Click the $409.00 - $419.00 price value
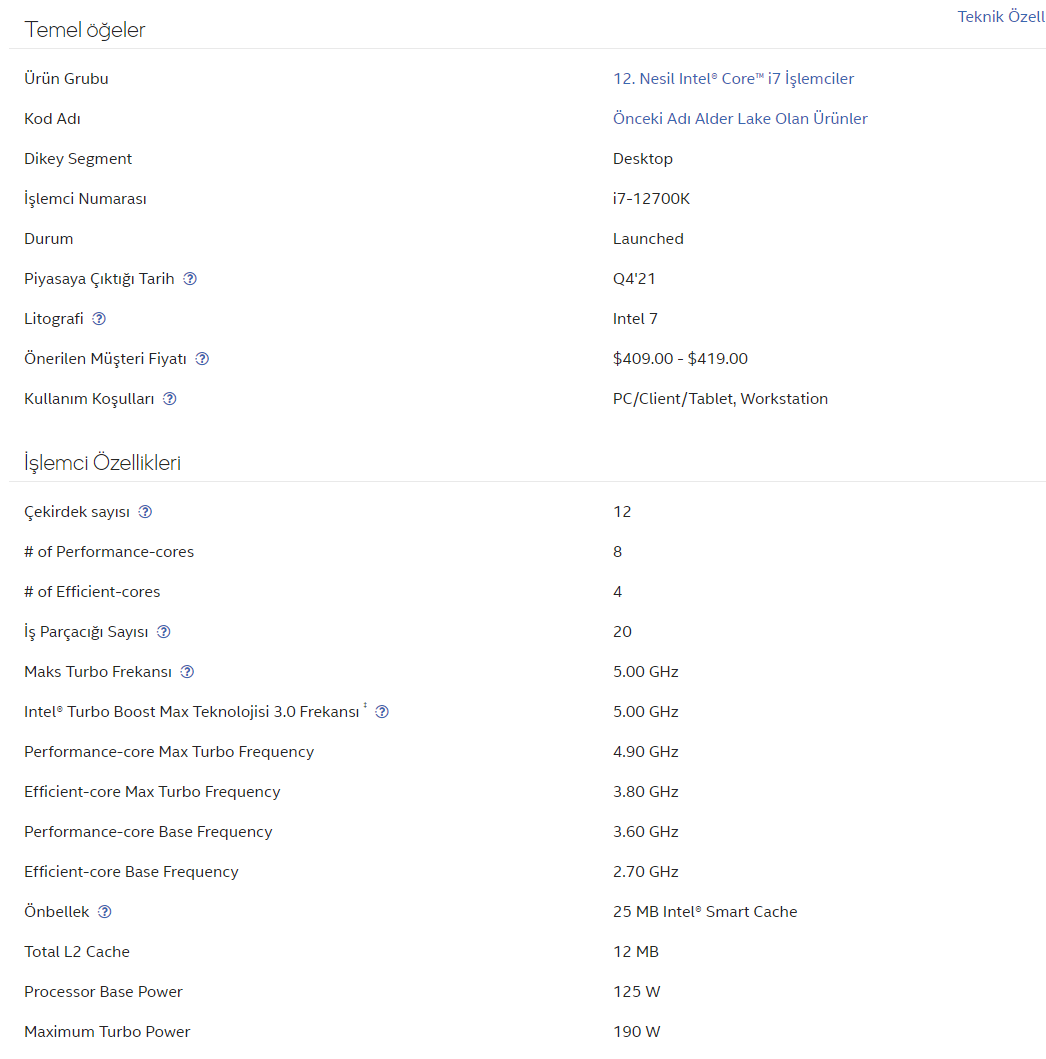1046x1059 pixels. tap(680, 359)
